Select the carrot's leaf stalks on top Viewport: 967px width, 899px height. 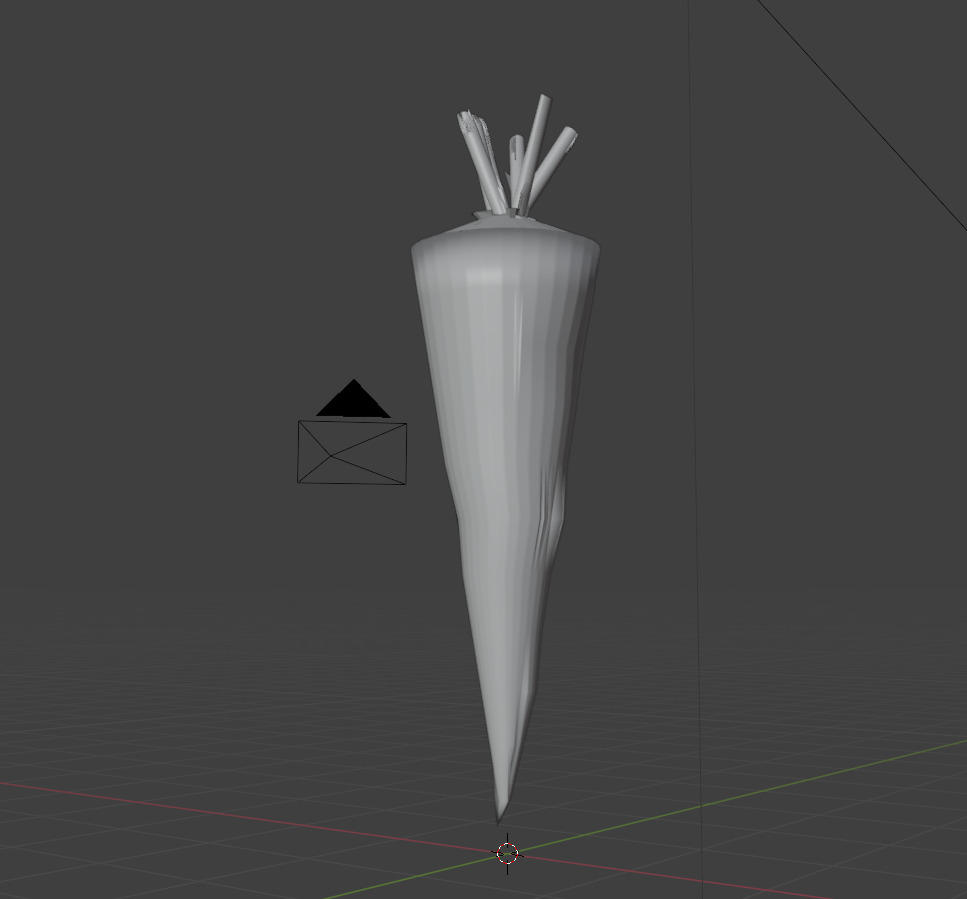pyautogui.click(x=517, y=156)
